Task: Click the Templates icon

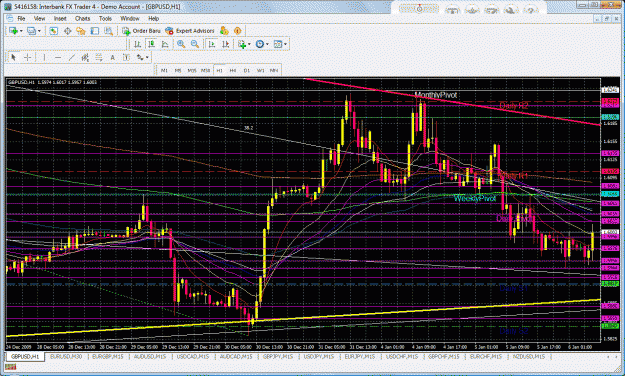Action: [x=278, y=44]
